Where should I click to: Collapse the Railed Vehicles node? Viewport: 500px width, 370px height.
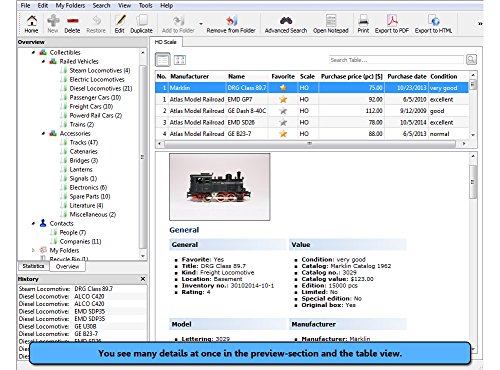(x=43, y=61)
